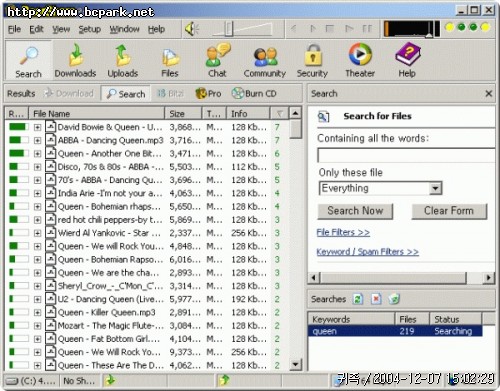Expand the David Bowie & Queen result
Screen dimensions: 500x391
(37, 127)
